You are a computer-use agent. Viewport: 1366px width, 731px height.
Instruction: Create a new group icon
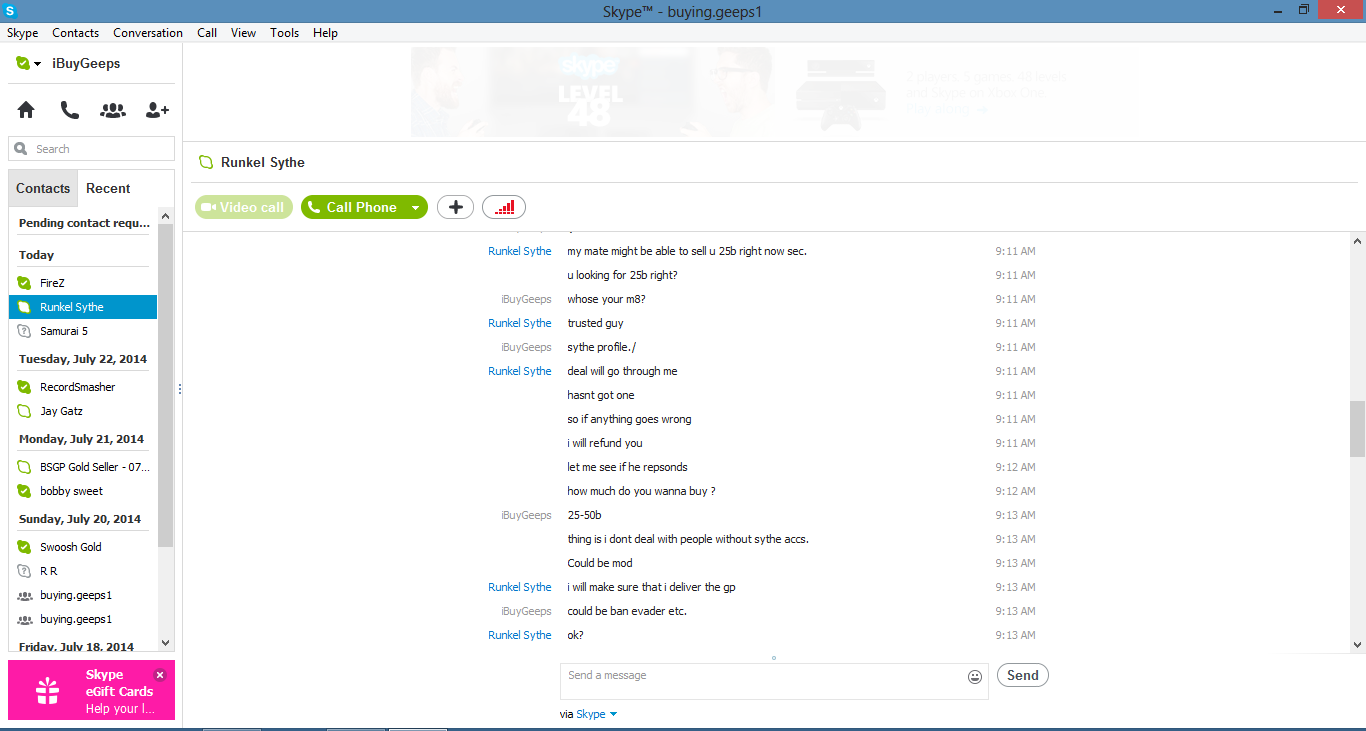point(113,110)
